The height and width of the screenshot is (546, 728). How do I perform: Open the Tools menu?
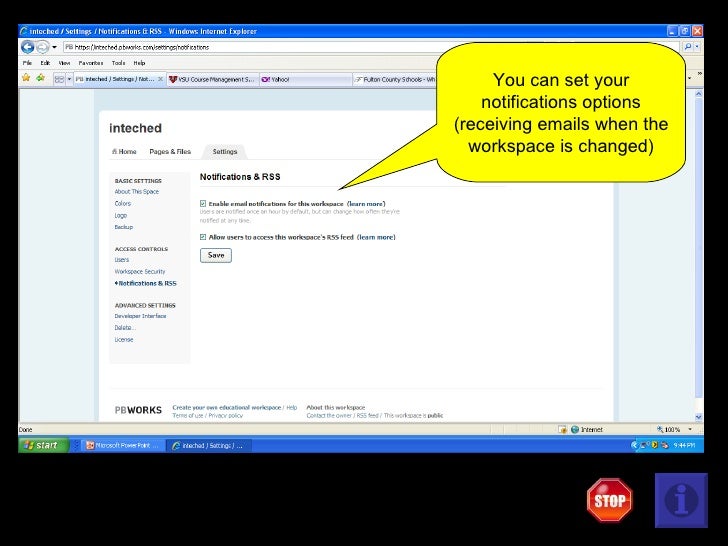click(118, 63)
